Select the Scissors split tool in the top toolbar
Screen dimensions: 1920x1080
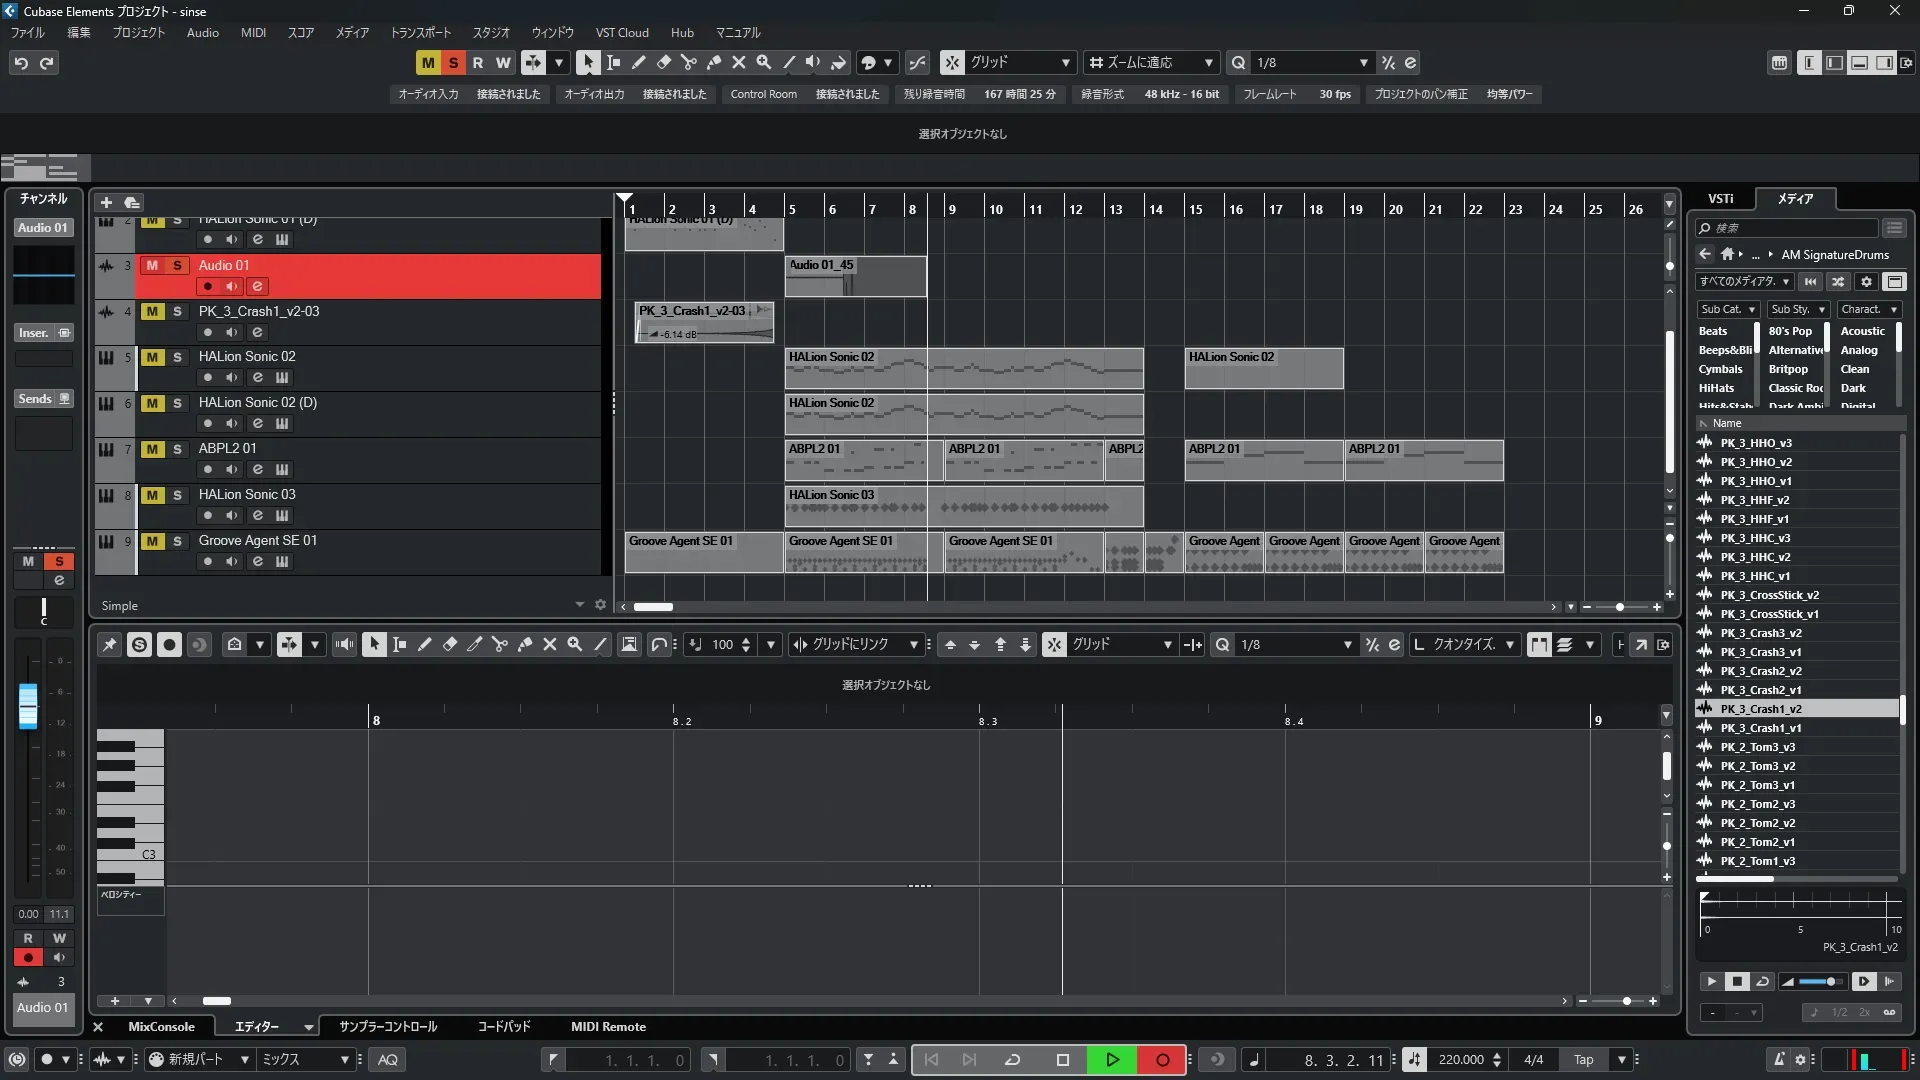click(688, 62)
